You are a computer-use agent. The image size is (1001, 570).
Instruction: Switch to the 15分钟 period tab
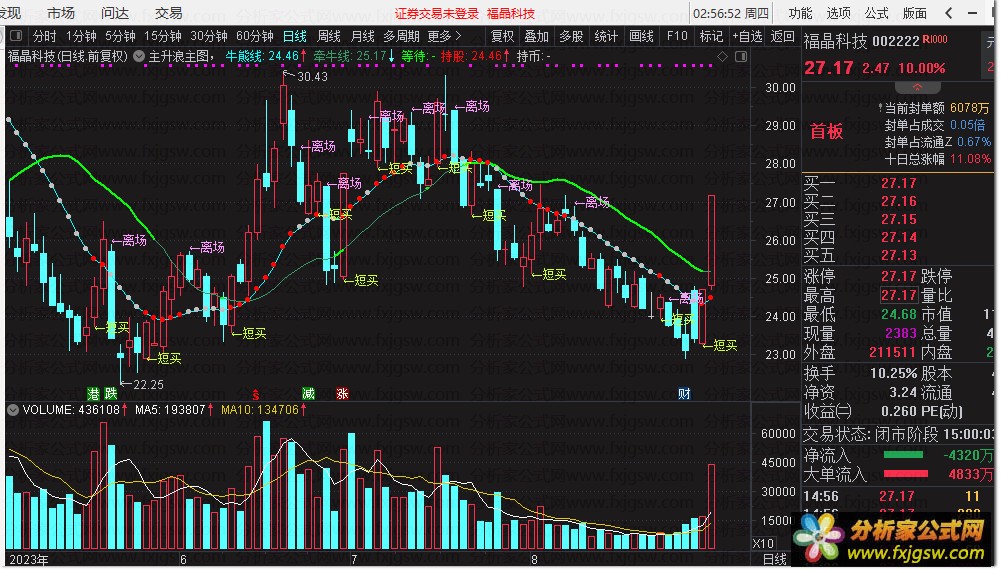(x=163, y=36)
